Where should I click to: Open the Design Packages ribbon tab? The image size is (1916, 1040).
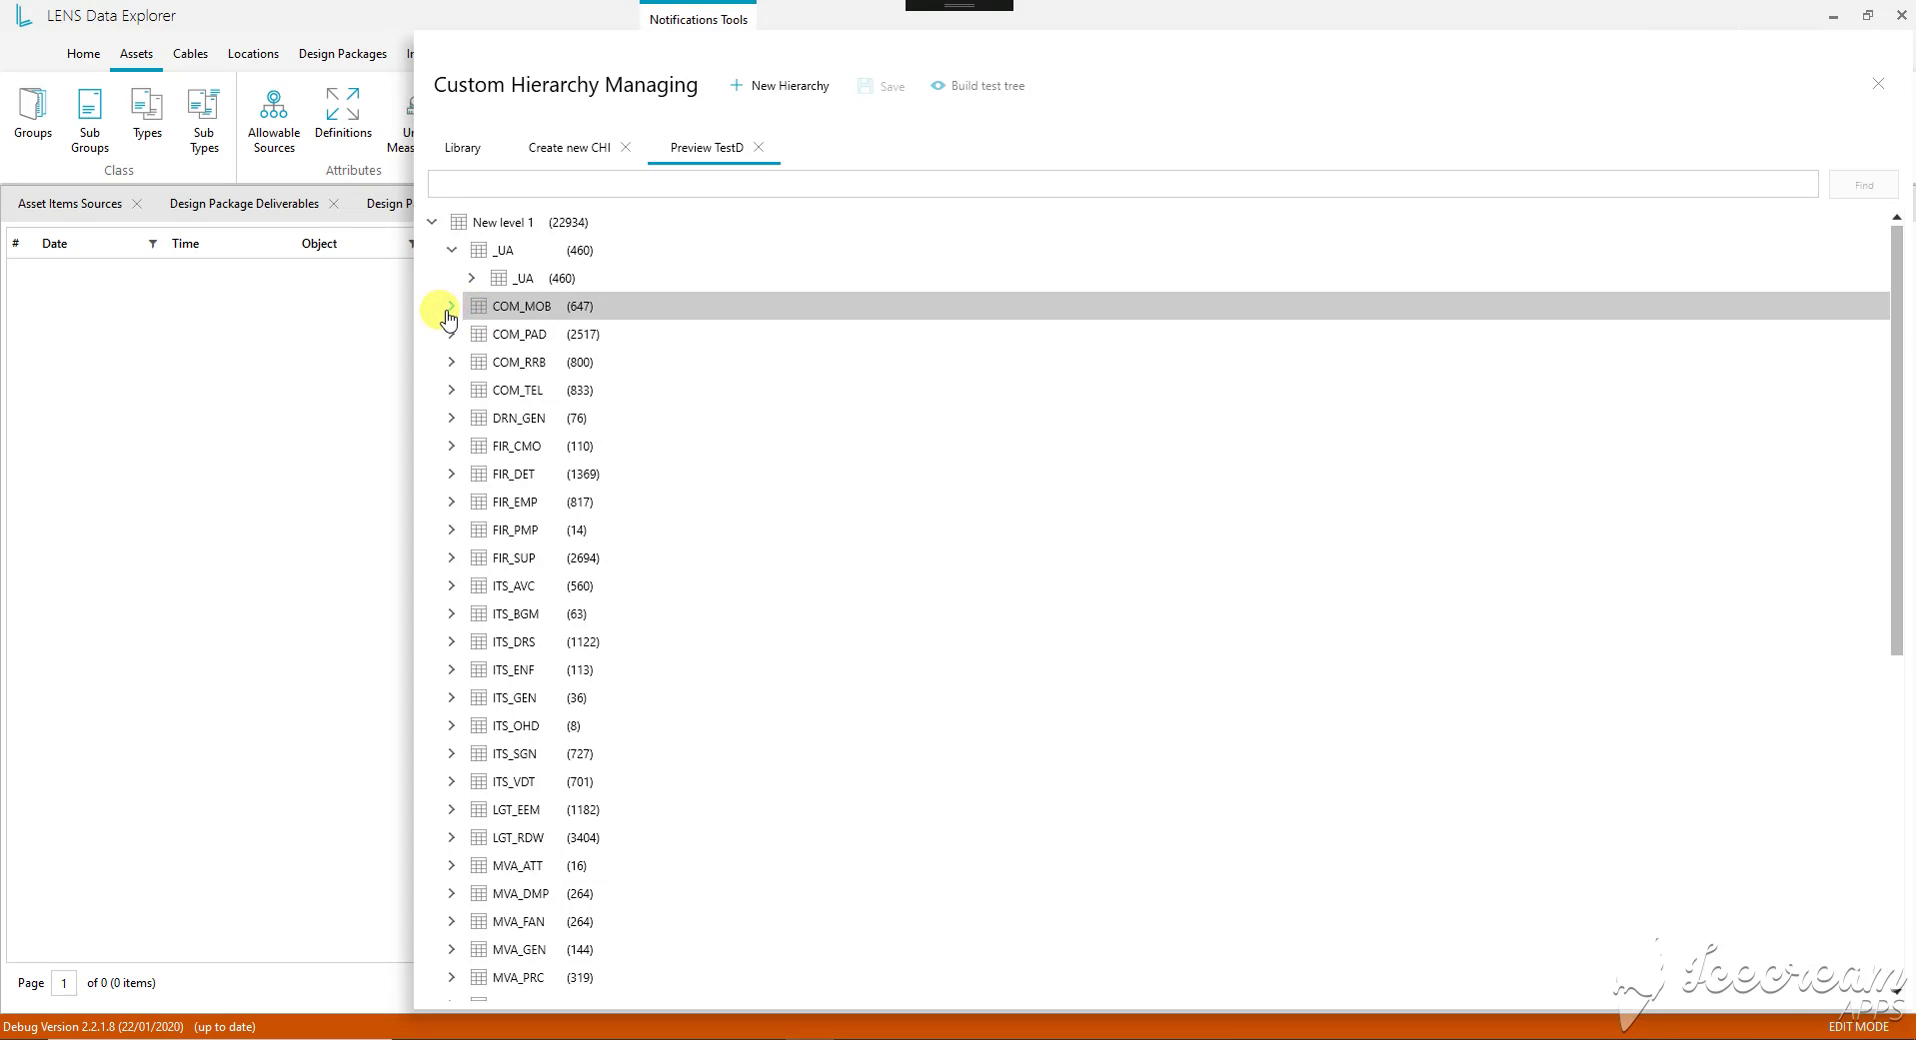[343, 54]
